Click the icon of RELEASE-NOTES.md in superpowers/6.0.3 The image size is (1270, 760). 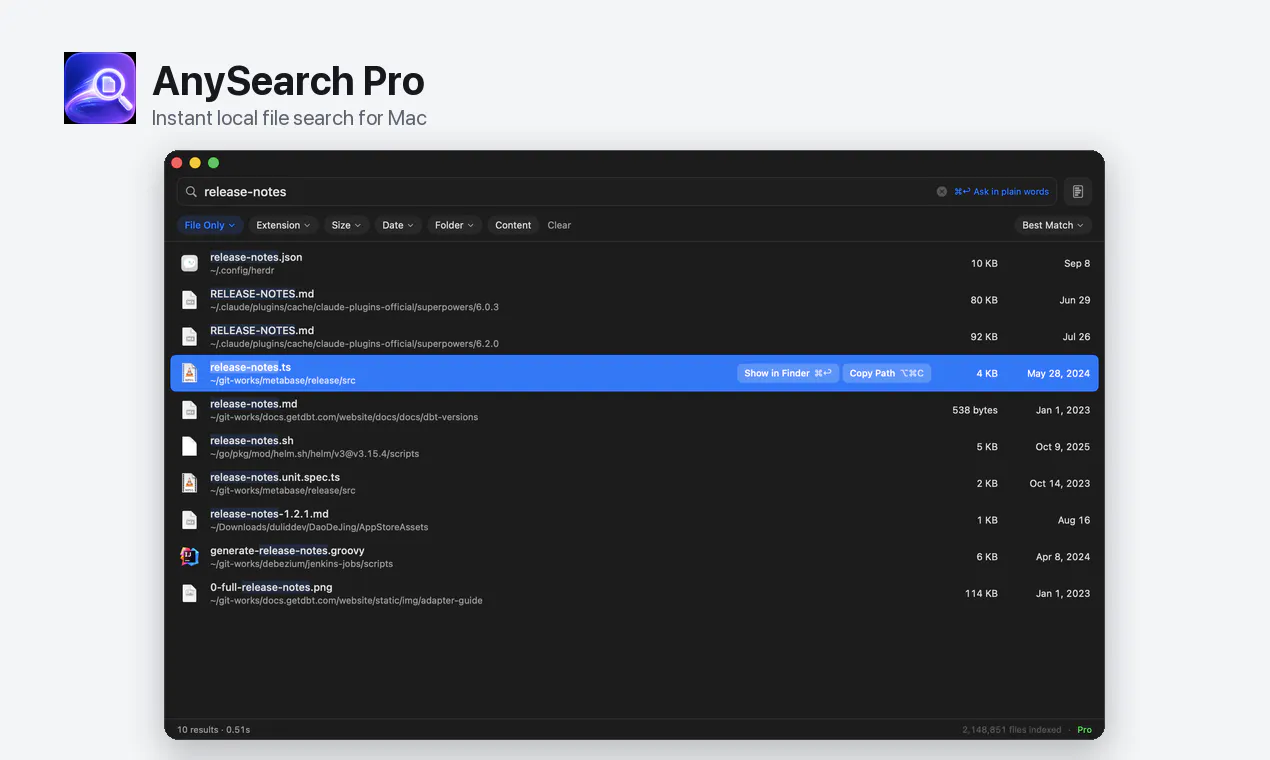(189, 300)
